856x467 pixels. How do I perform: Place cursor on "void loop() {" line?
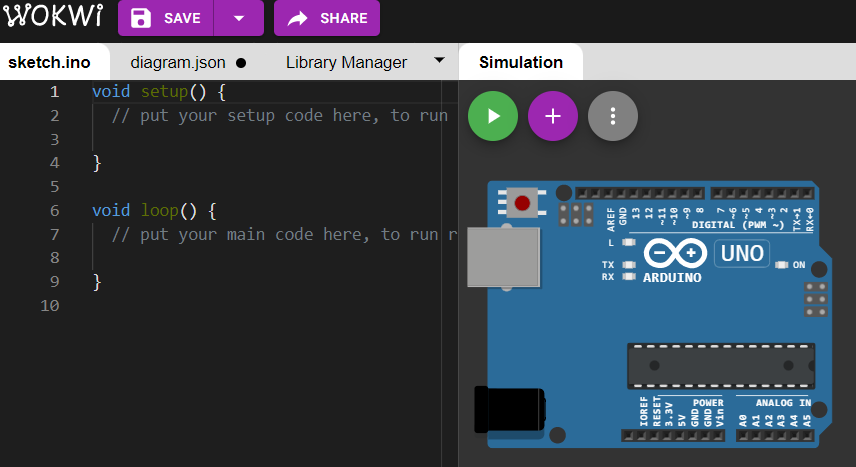(154, 210)
